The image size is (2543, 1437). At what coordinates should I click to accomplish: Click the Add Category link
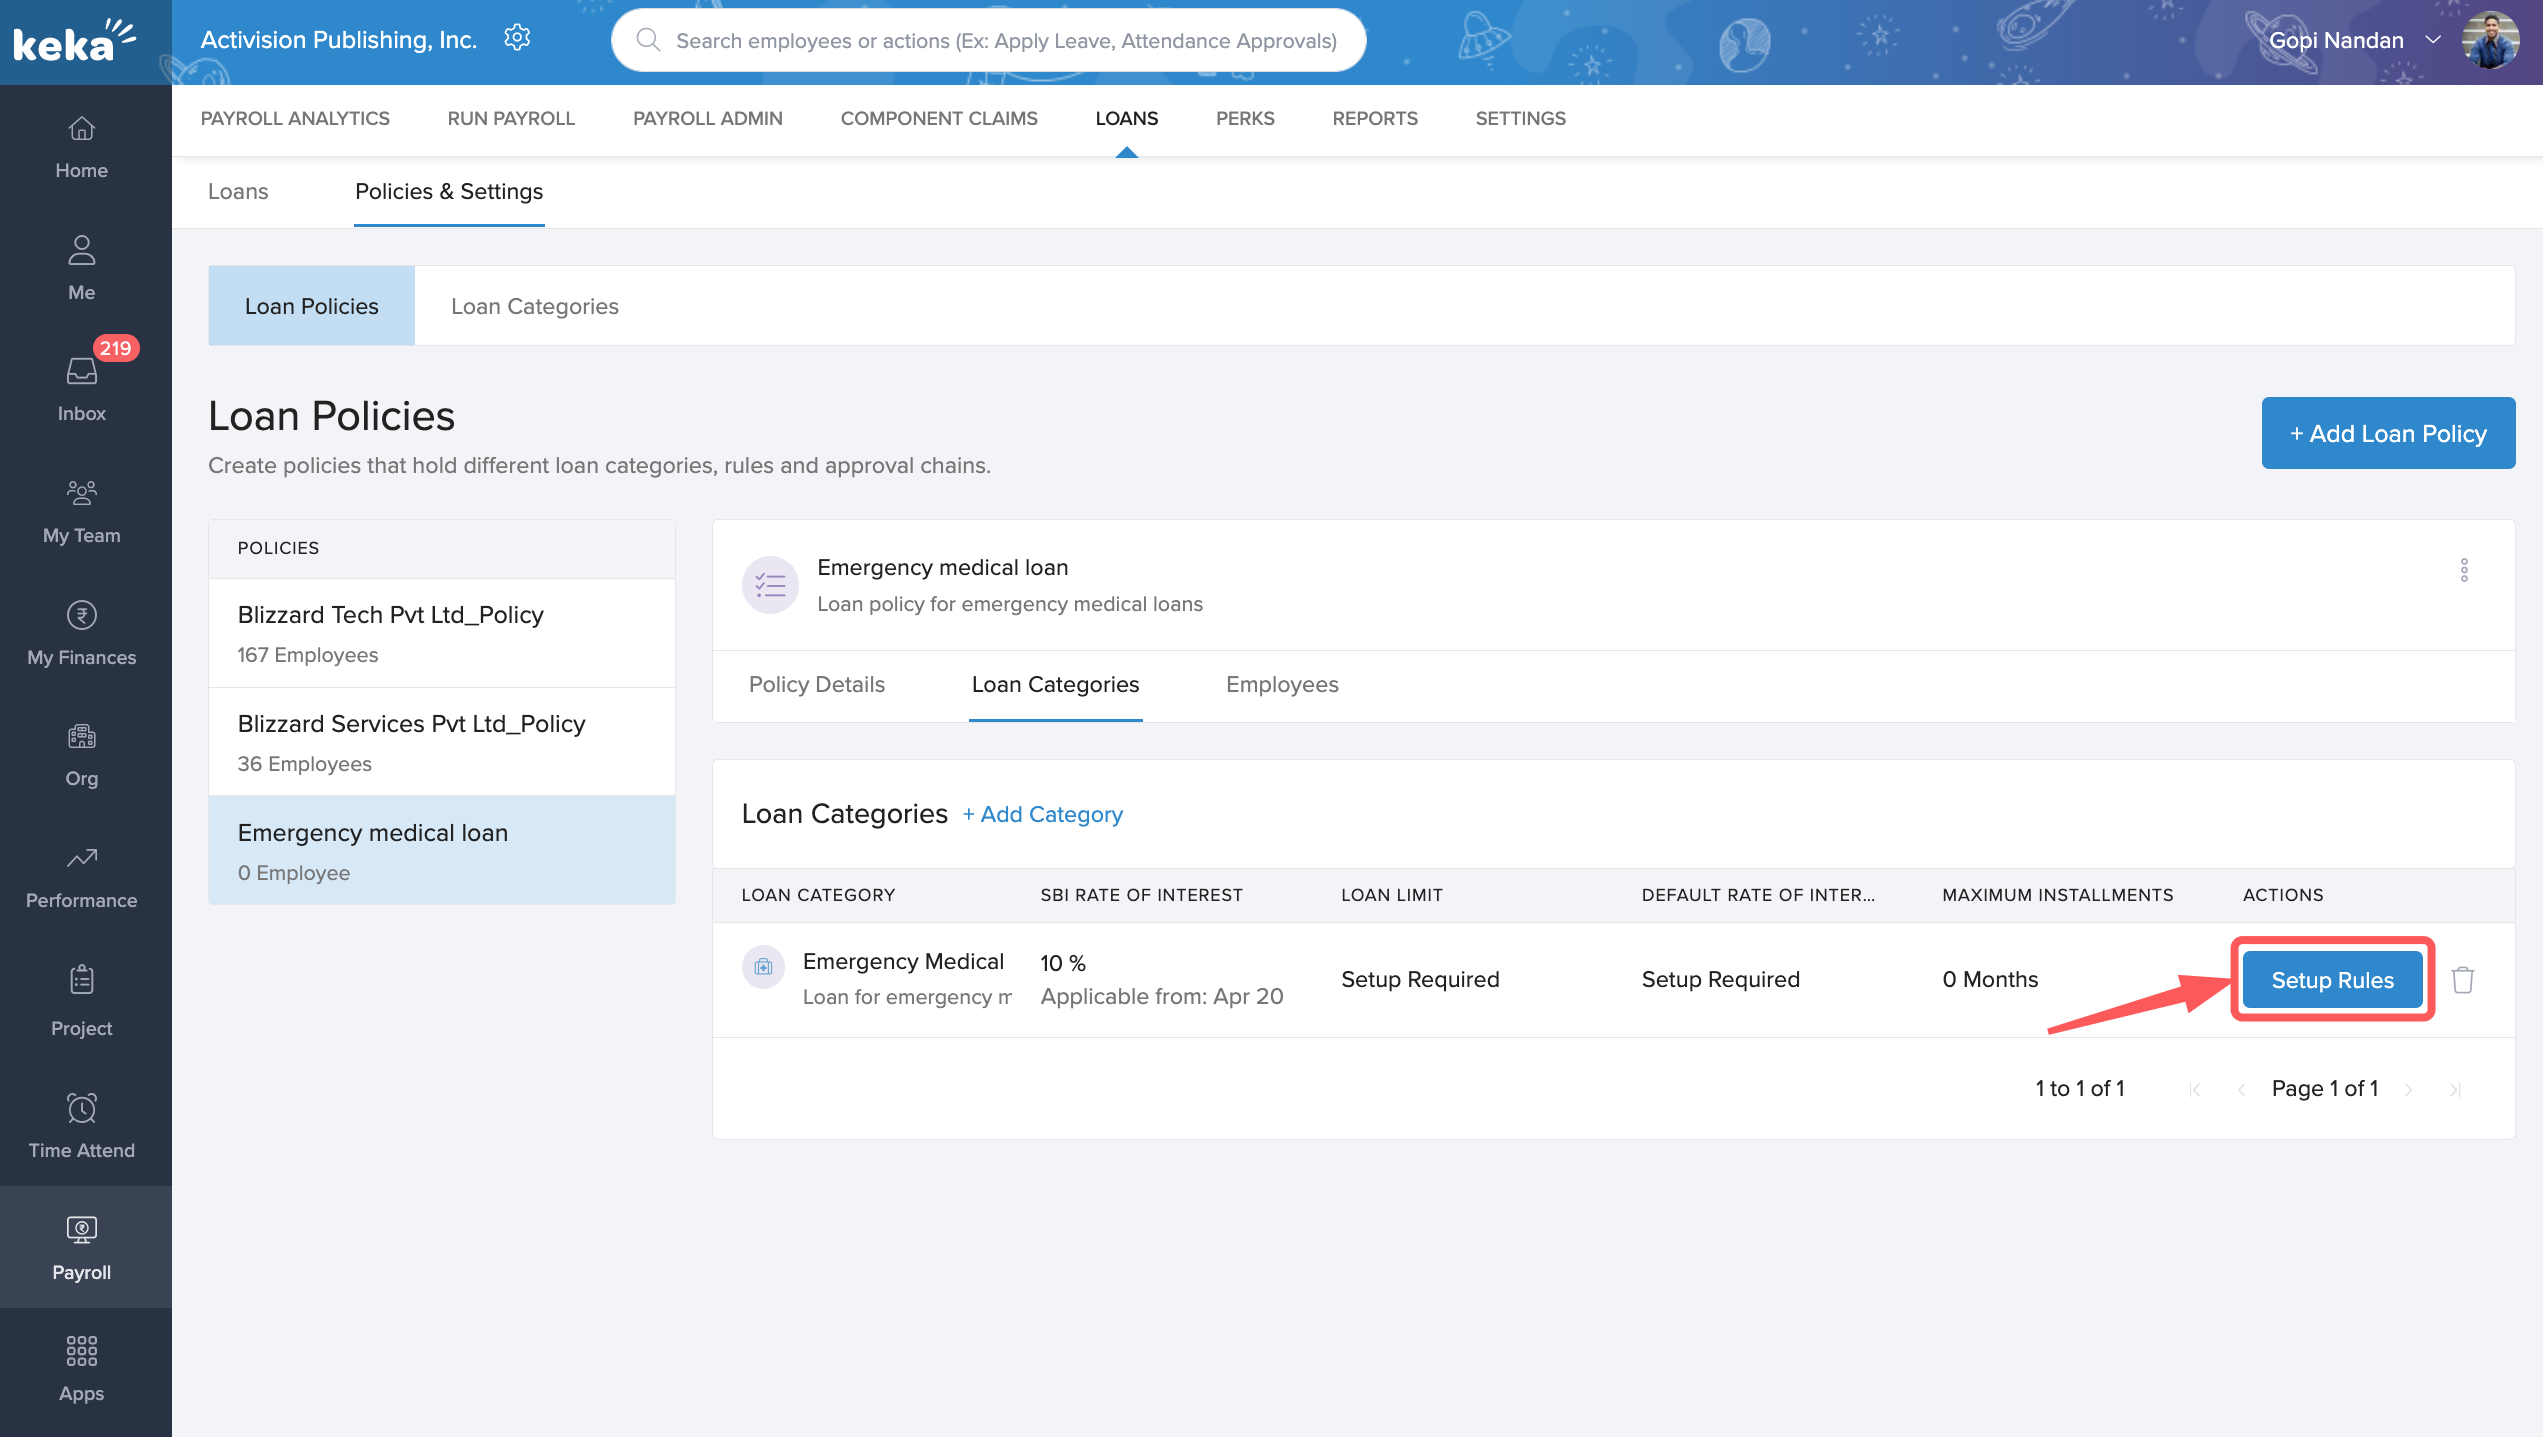[1042, 814]
